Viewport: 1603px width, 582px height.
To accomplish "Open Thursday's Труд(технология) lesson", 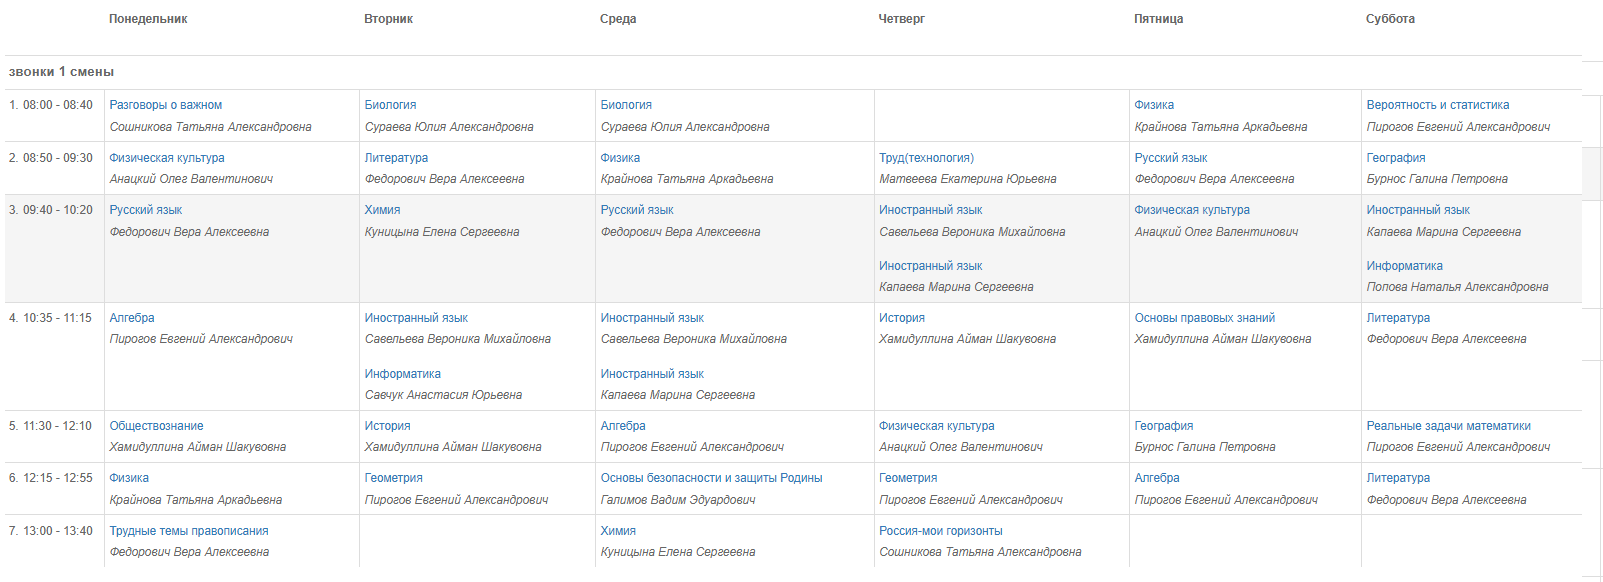I will [x=926, y=158].
